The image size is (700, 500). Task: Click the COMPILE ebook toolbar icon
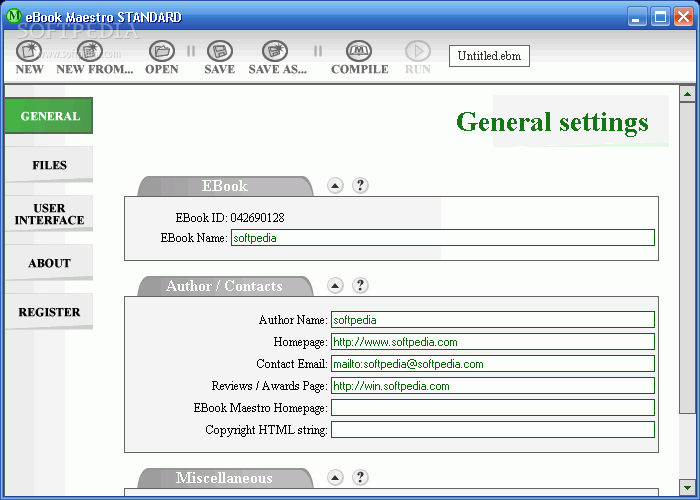pos(359,51)
